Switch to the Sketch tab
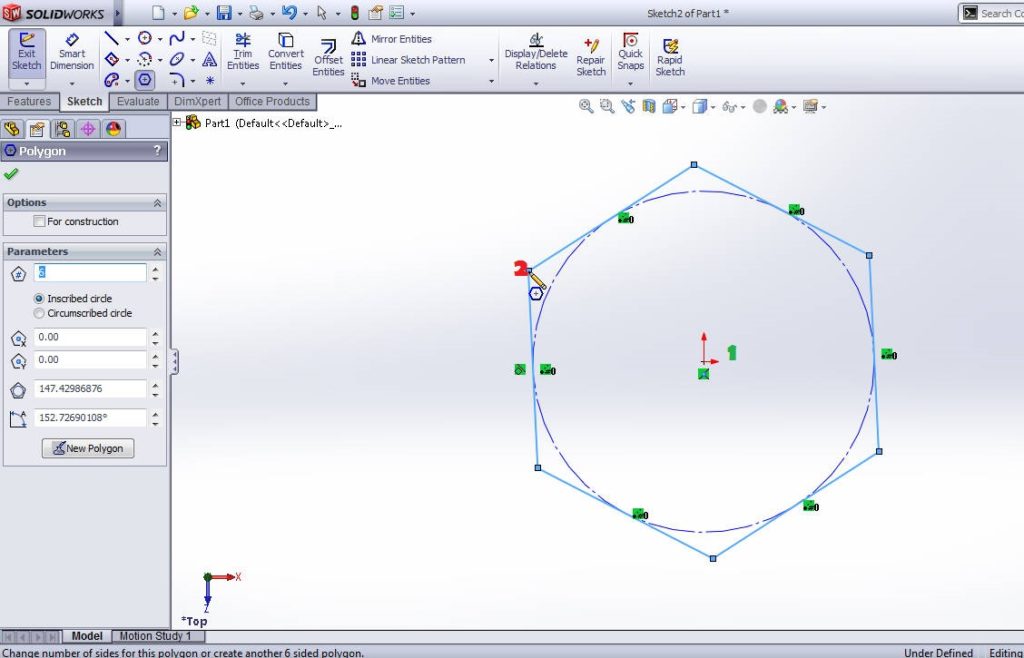The height and width of the screenshot is (658, 1024). [x=84, y=101]
